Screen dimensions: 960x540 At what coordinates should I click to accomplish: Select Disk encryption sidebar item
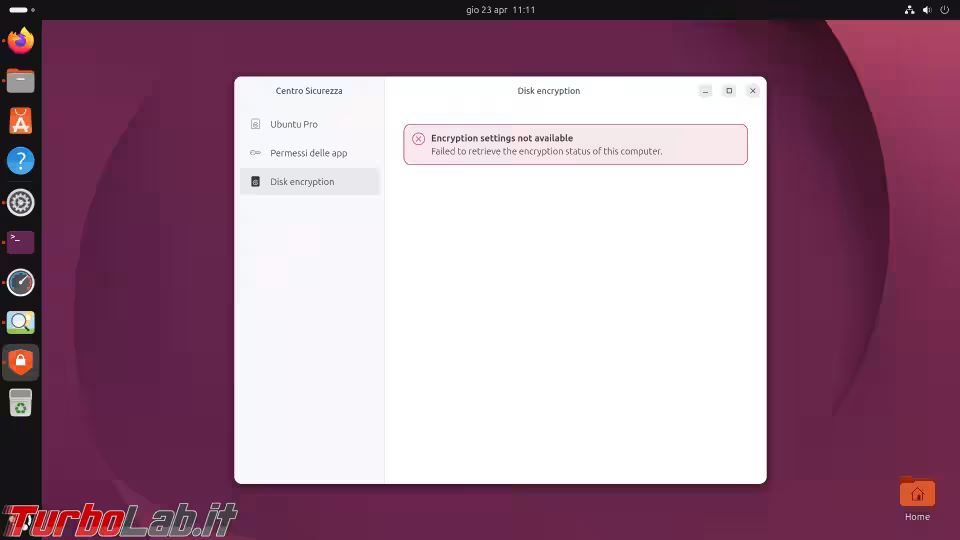pyautogui.click(x=302, y=182)
